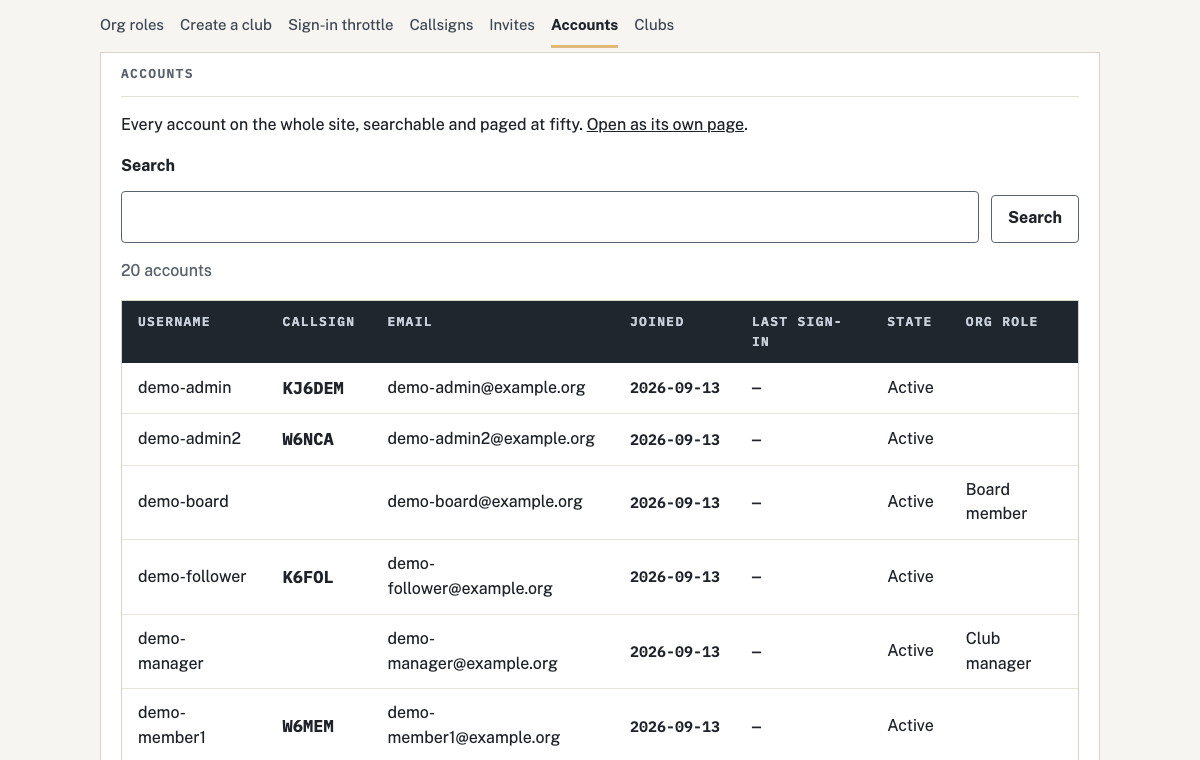Image resolution: width=1200 pixels, height=760 pixels.
Task: Select the Invites tab
Action: [x=512, y=25]
